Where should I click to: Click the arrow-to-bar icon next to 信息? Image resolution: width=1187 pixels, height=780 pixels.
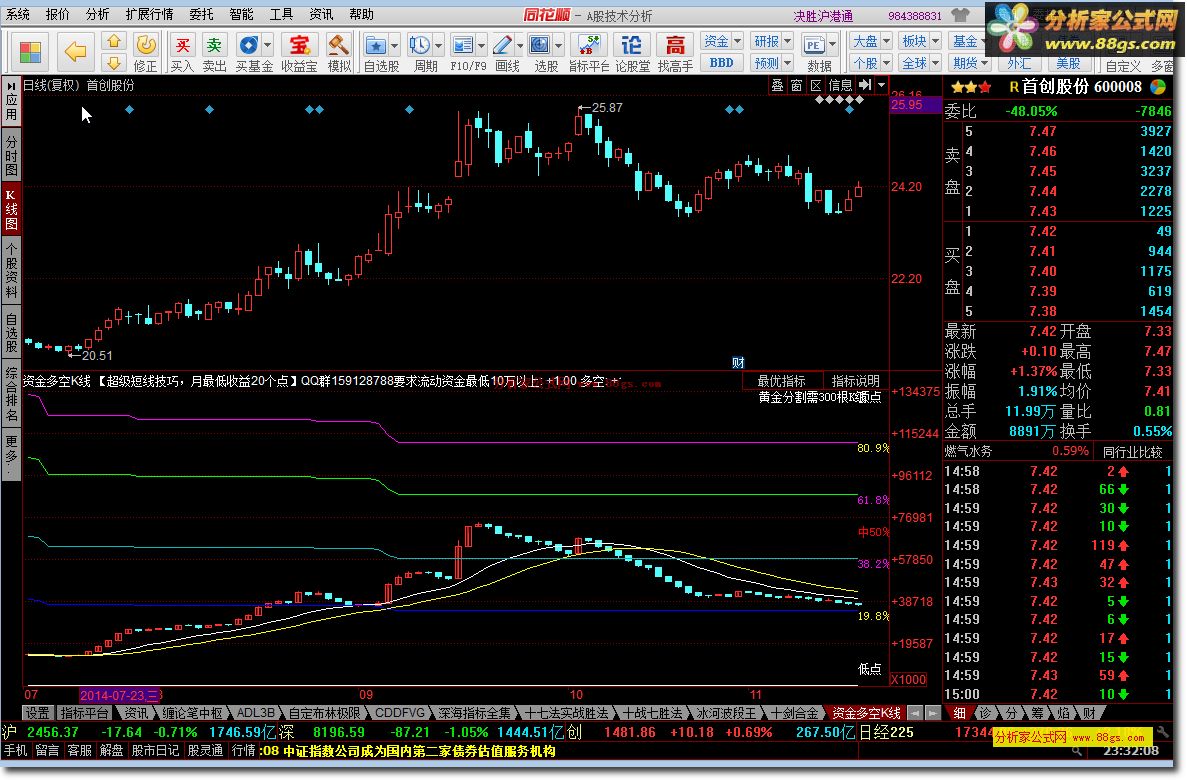pos(865,86)
